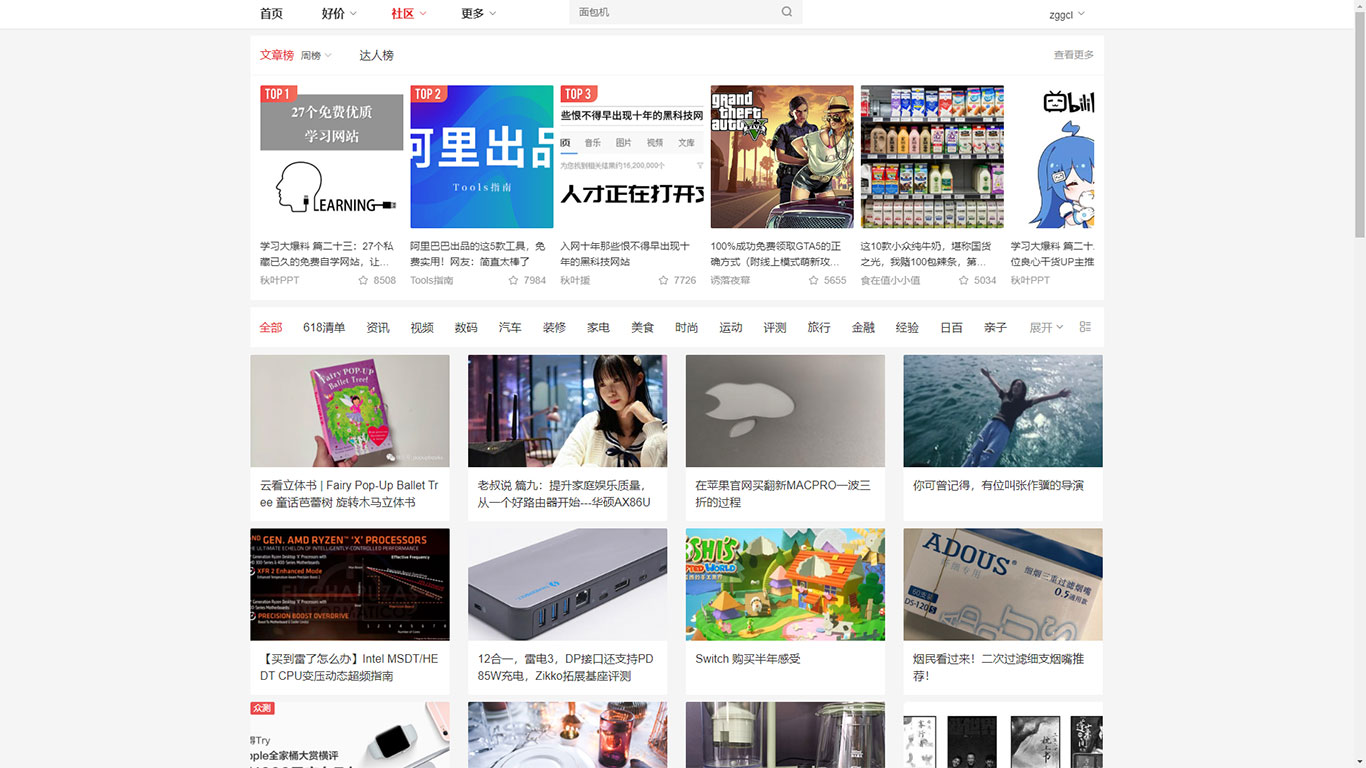Open article 烟民看过来 title

pyautogui.click(x=998, y=667)
